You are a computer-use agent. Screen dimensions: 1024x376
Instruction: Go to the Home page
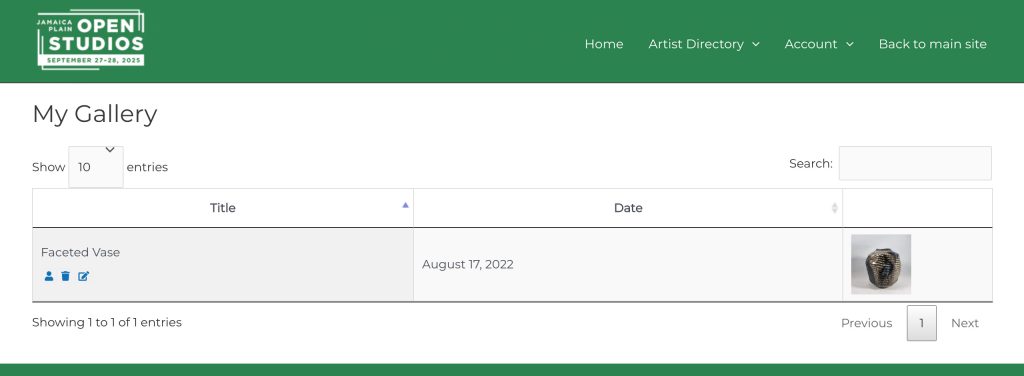pyautogui.click(x=603, y=44)
